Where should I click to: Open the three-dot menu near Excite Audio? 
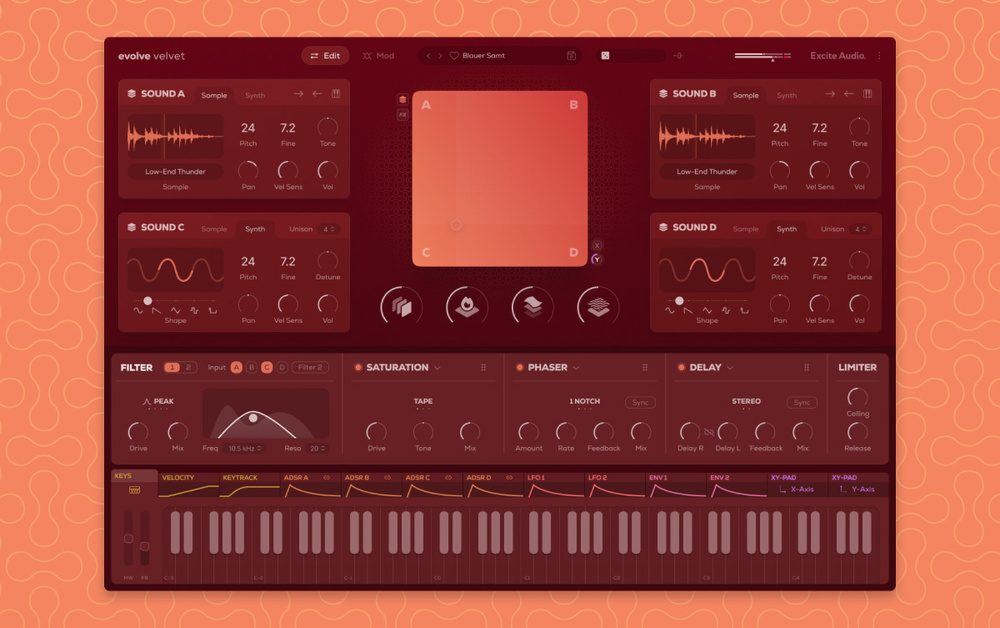(x=880, y=56)
